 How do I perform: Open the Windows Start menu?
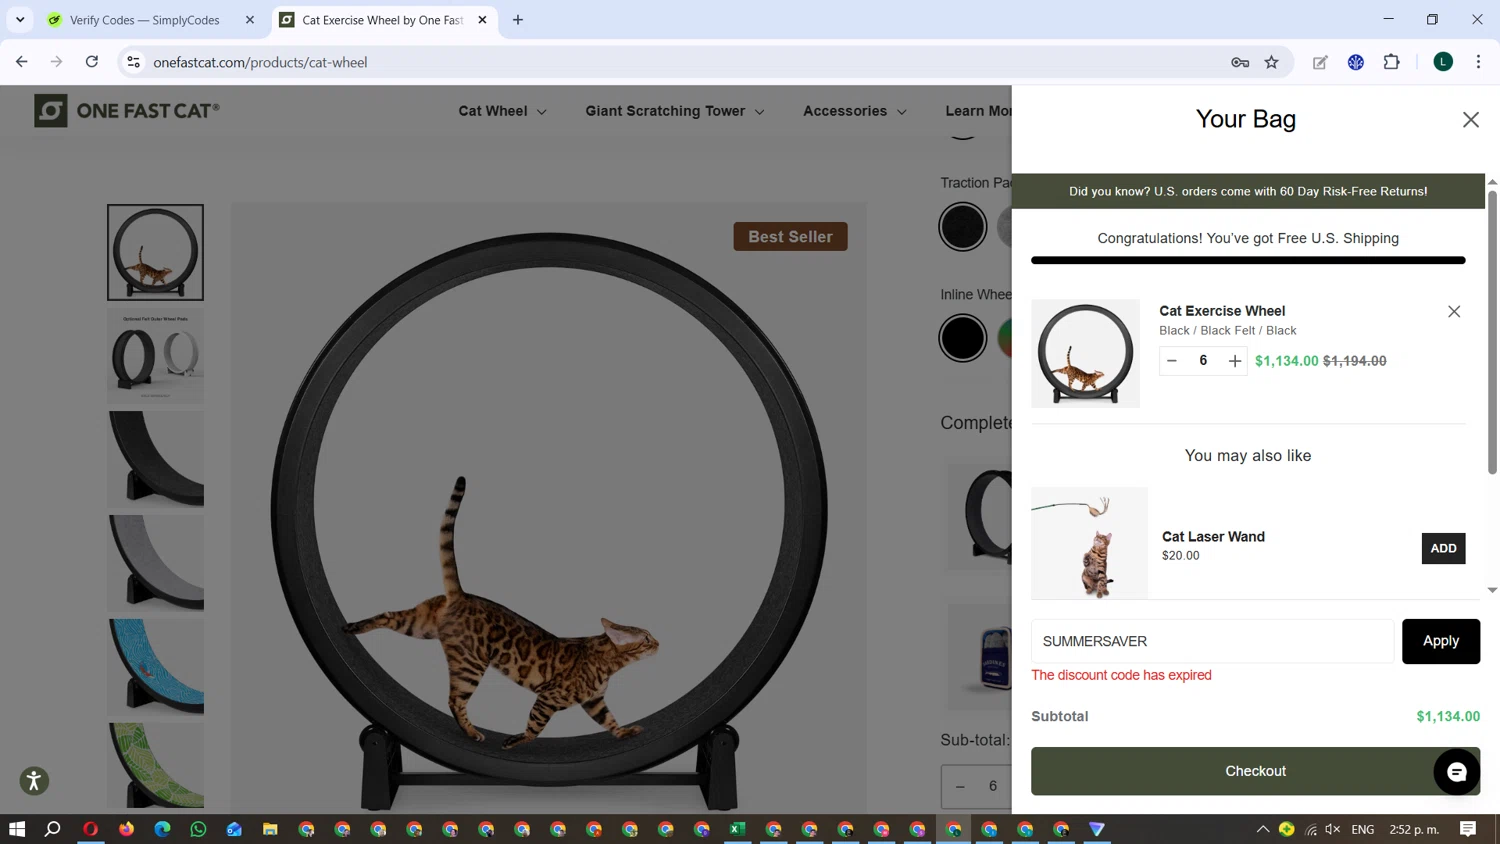(17, 829)
